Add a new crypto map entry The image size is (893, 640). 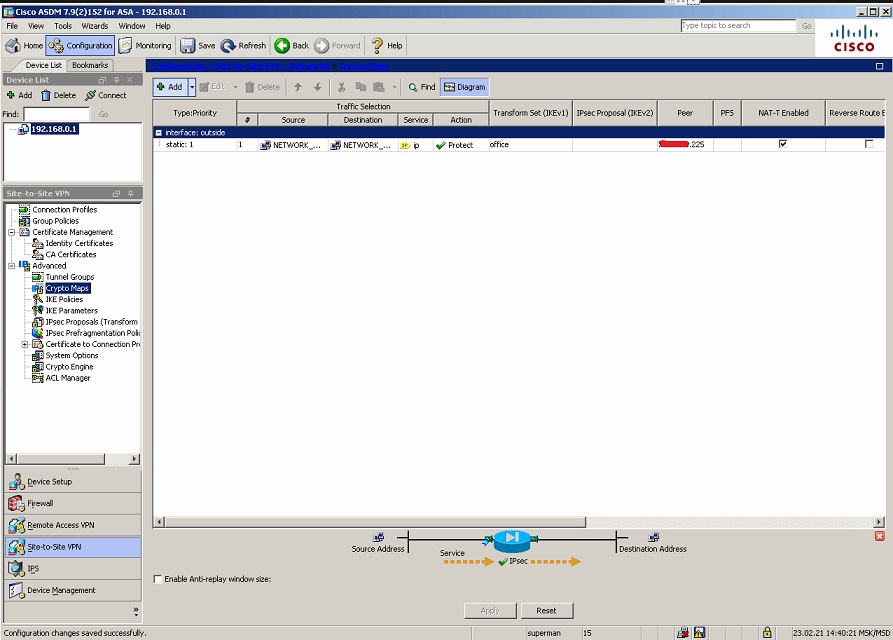[170, 87]
